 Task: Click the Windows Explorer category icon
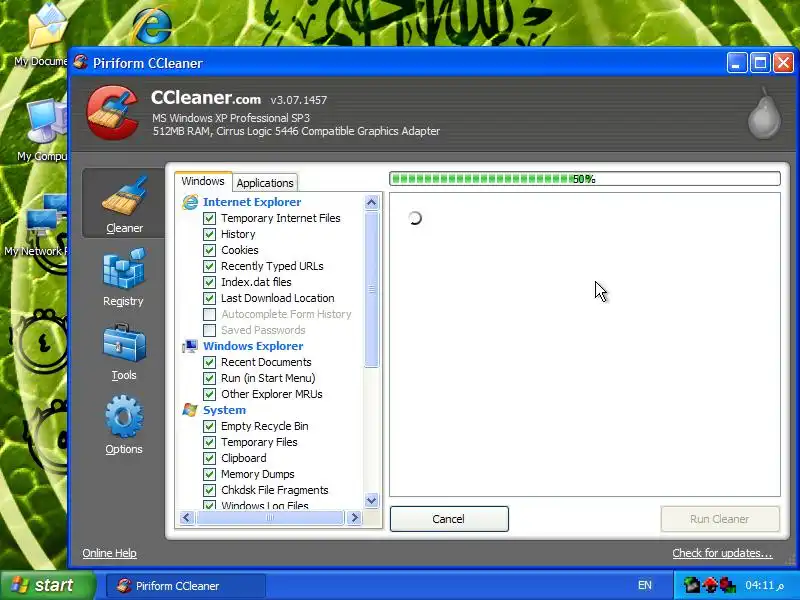point(190,346)
